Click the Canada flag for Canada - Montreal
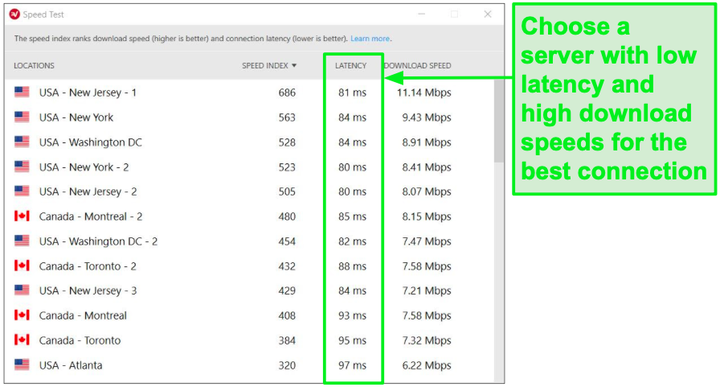The width and height of the screenshot is (720, 387). tap(22, 315)
